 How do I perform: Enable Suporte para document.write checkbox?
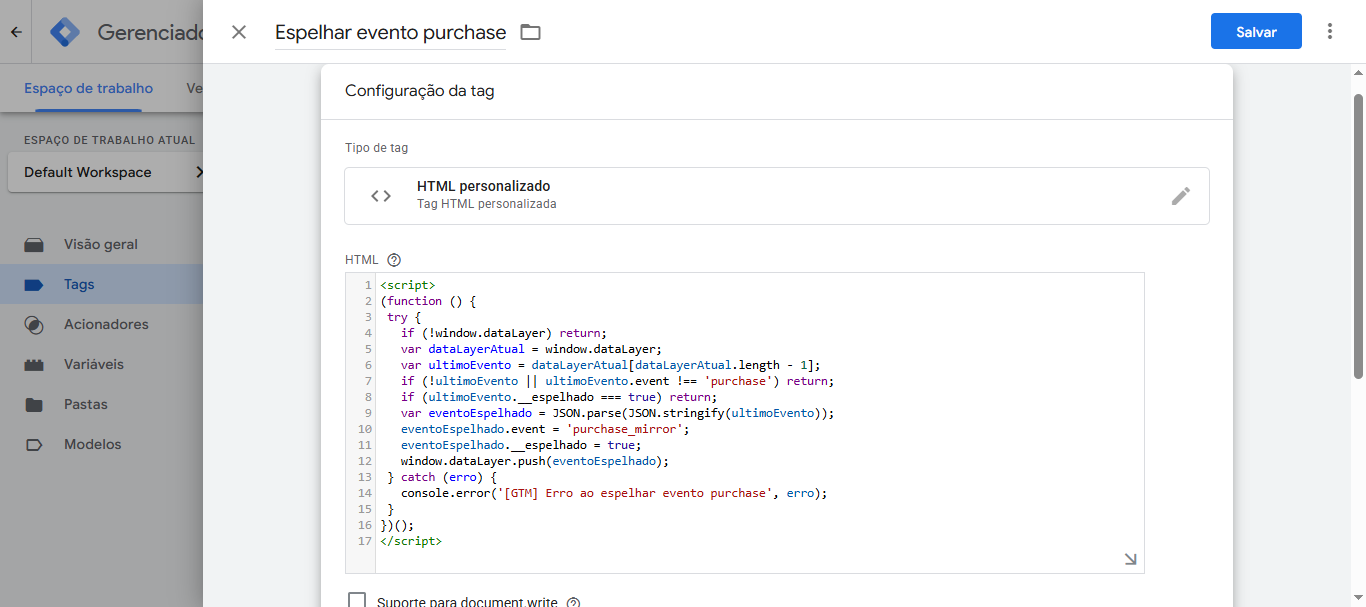click(x=357, y=601)
